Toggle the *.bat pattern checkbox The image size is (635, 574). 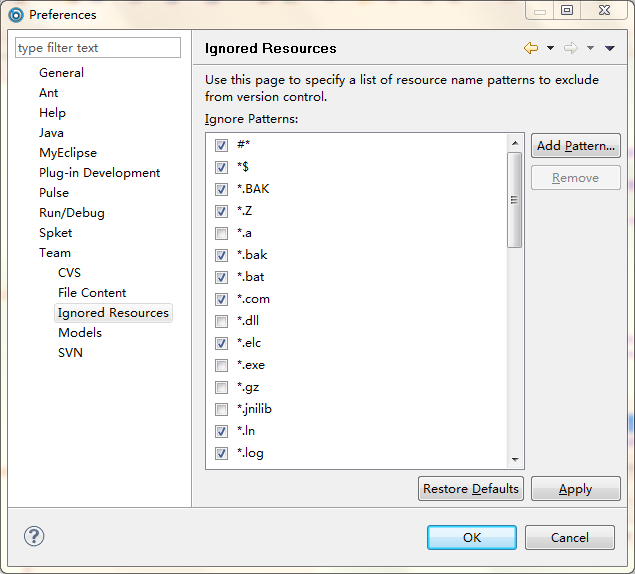(x=221, y=277)
